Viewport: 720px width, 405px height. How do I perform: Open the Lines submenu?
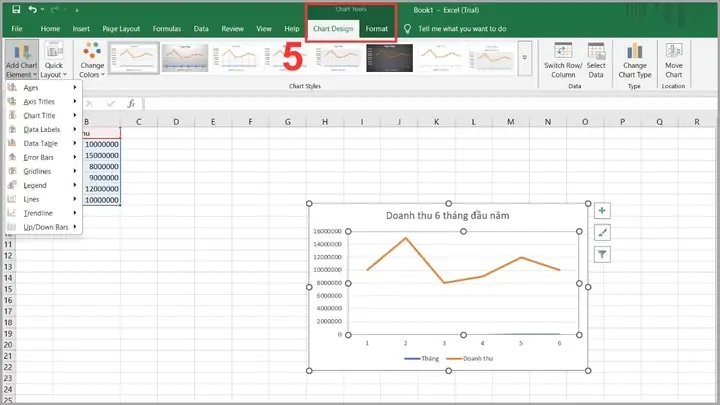pos(43,199)
